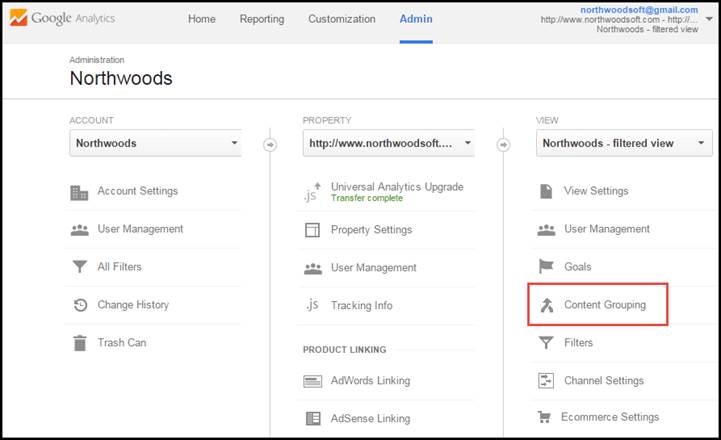The width and height of the screenshot is (721, 440).
Task: Select the Admin tab
Action: point(416,19)
